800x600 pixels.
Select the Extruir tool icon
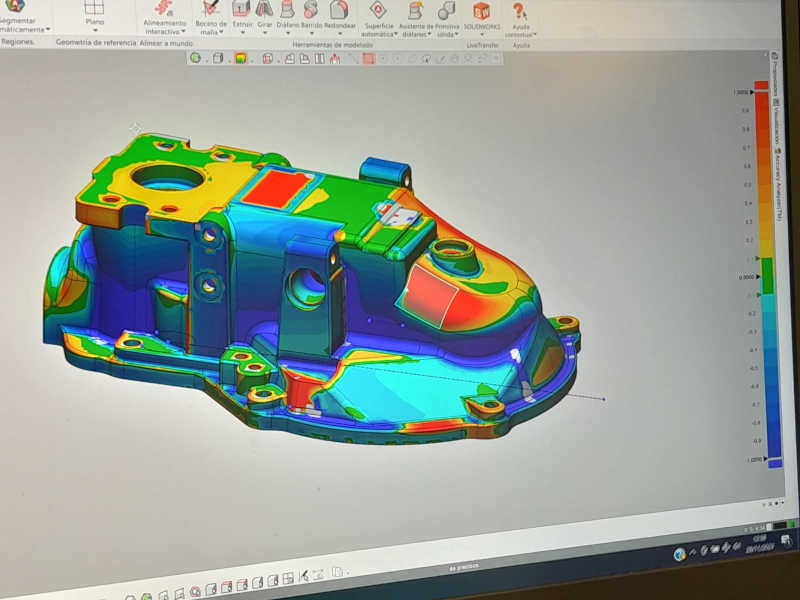[x=241, y=10]
